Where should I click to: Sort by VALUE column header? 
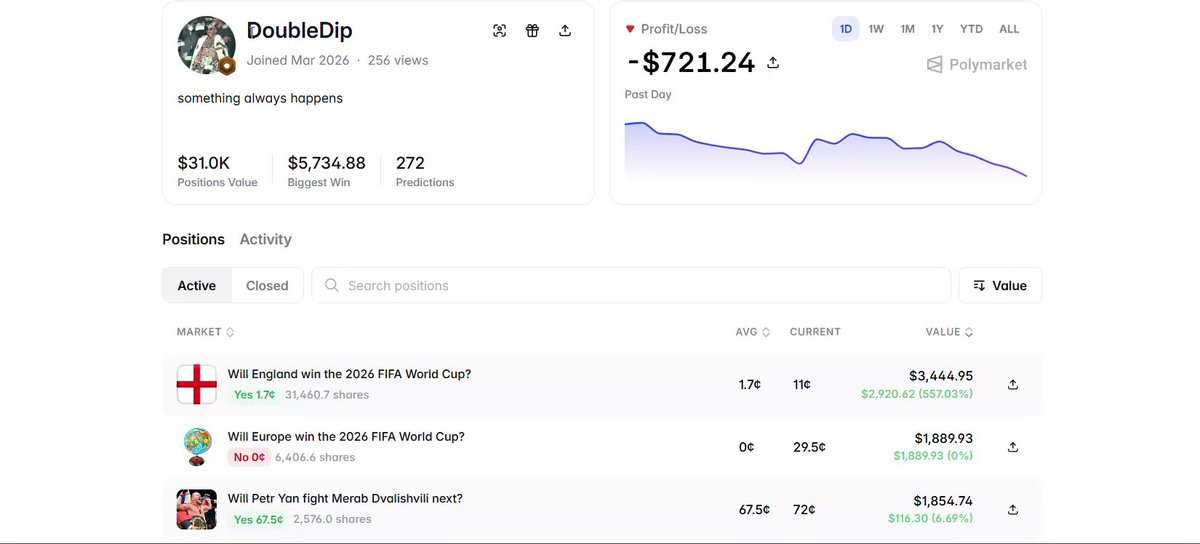pos(949,332)
